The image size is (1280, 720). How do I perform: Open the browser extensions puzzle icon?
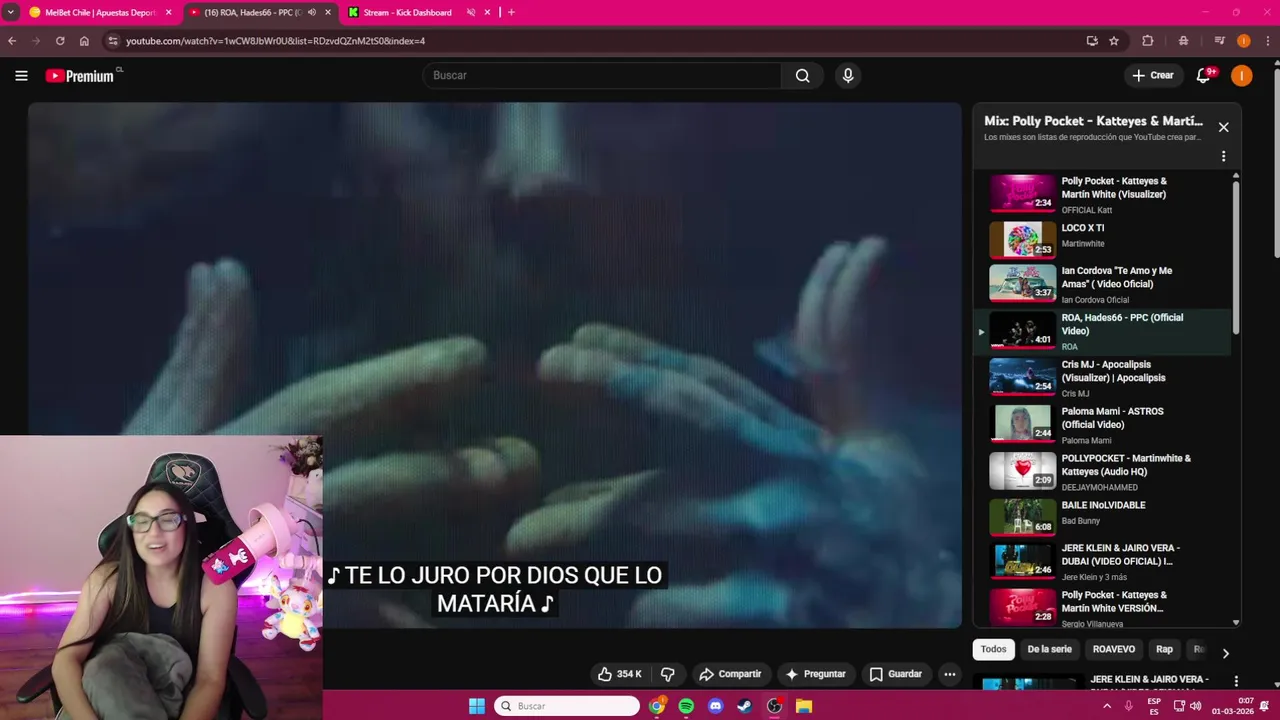pos(1147,41)
